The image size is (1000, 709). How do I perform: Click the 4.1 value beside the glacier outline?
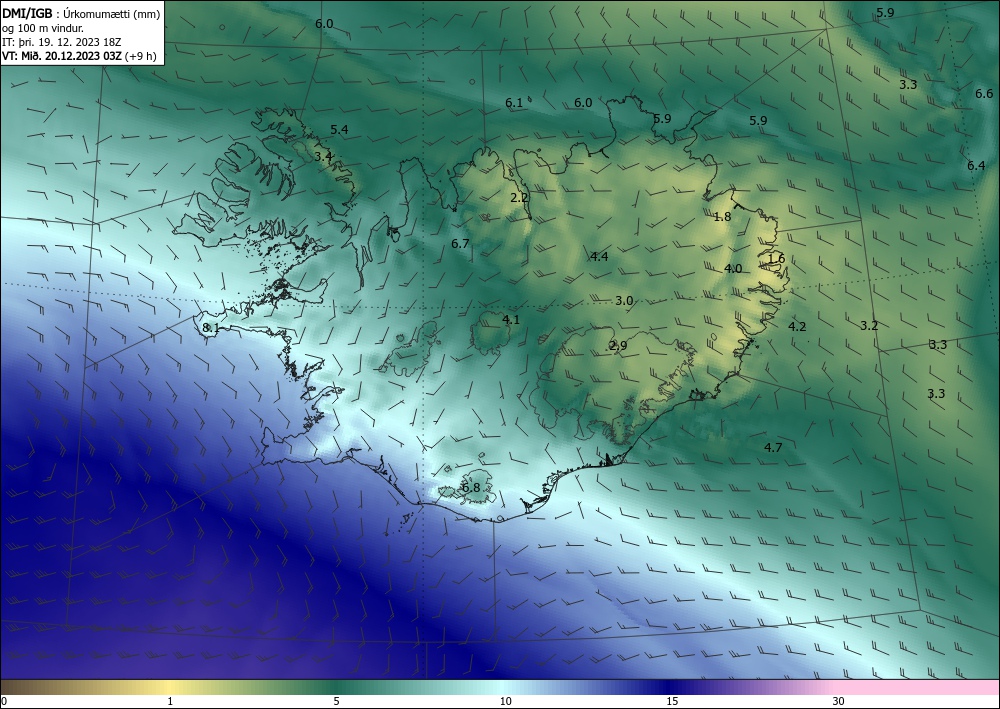[x=511, y=319]
